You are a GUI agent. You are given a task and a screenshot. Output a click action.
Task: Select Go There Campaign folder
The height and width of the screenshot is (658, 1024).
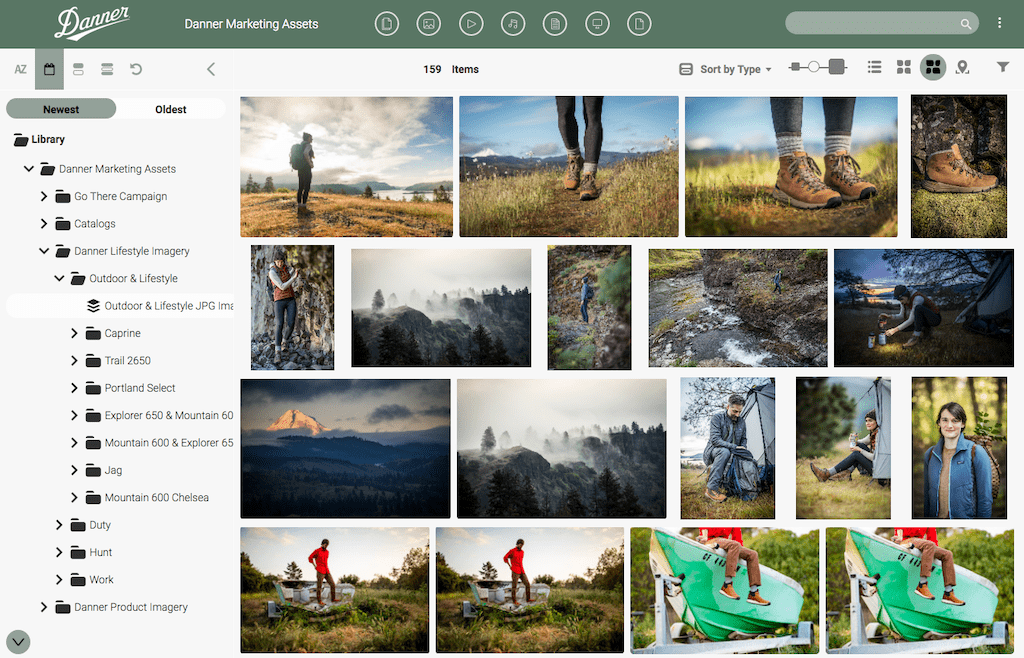pyautogui.click(x=120, y=197)
